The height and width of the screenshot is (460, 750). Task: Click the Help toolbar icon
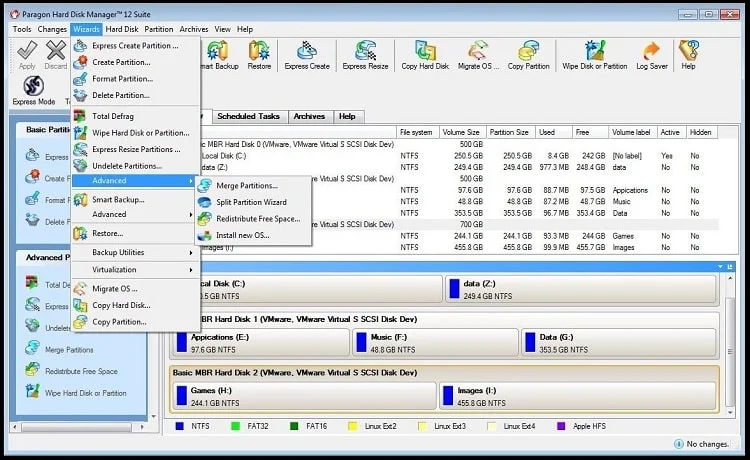[x=688, y=51]
